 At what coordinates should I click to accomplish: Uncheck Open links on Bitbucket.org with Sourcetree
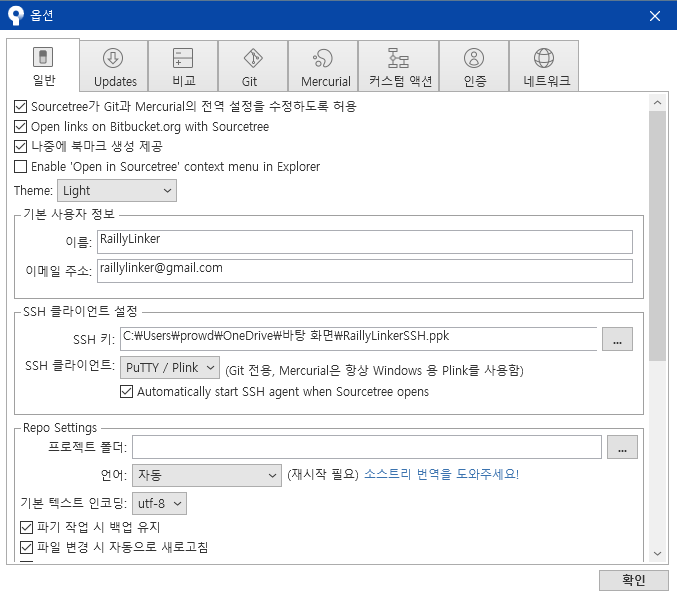pos(20,127)
